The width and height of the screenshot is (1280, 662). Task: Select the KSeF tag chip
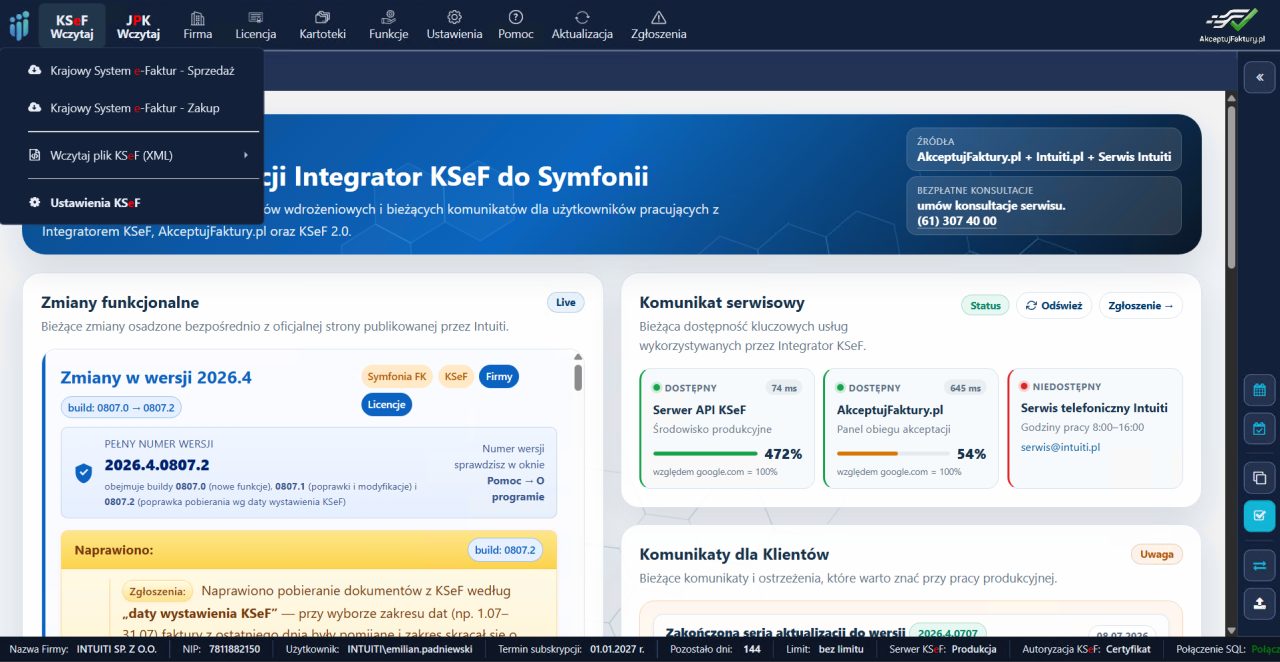coord(456,377)
